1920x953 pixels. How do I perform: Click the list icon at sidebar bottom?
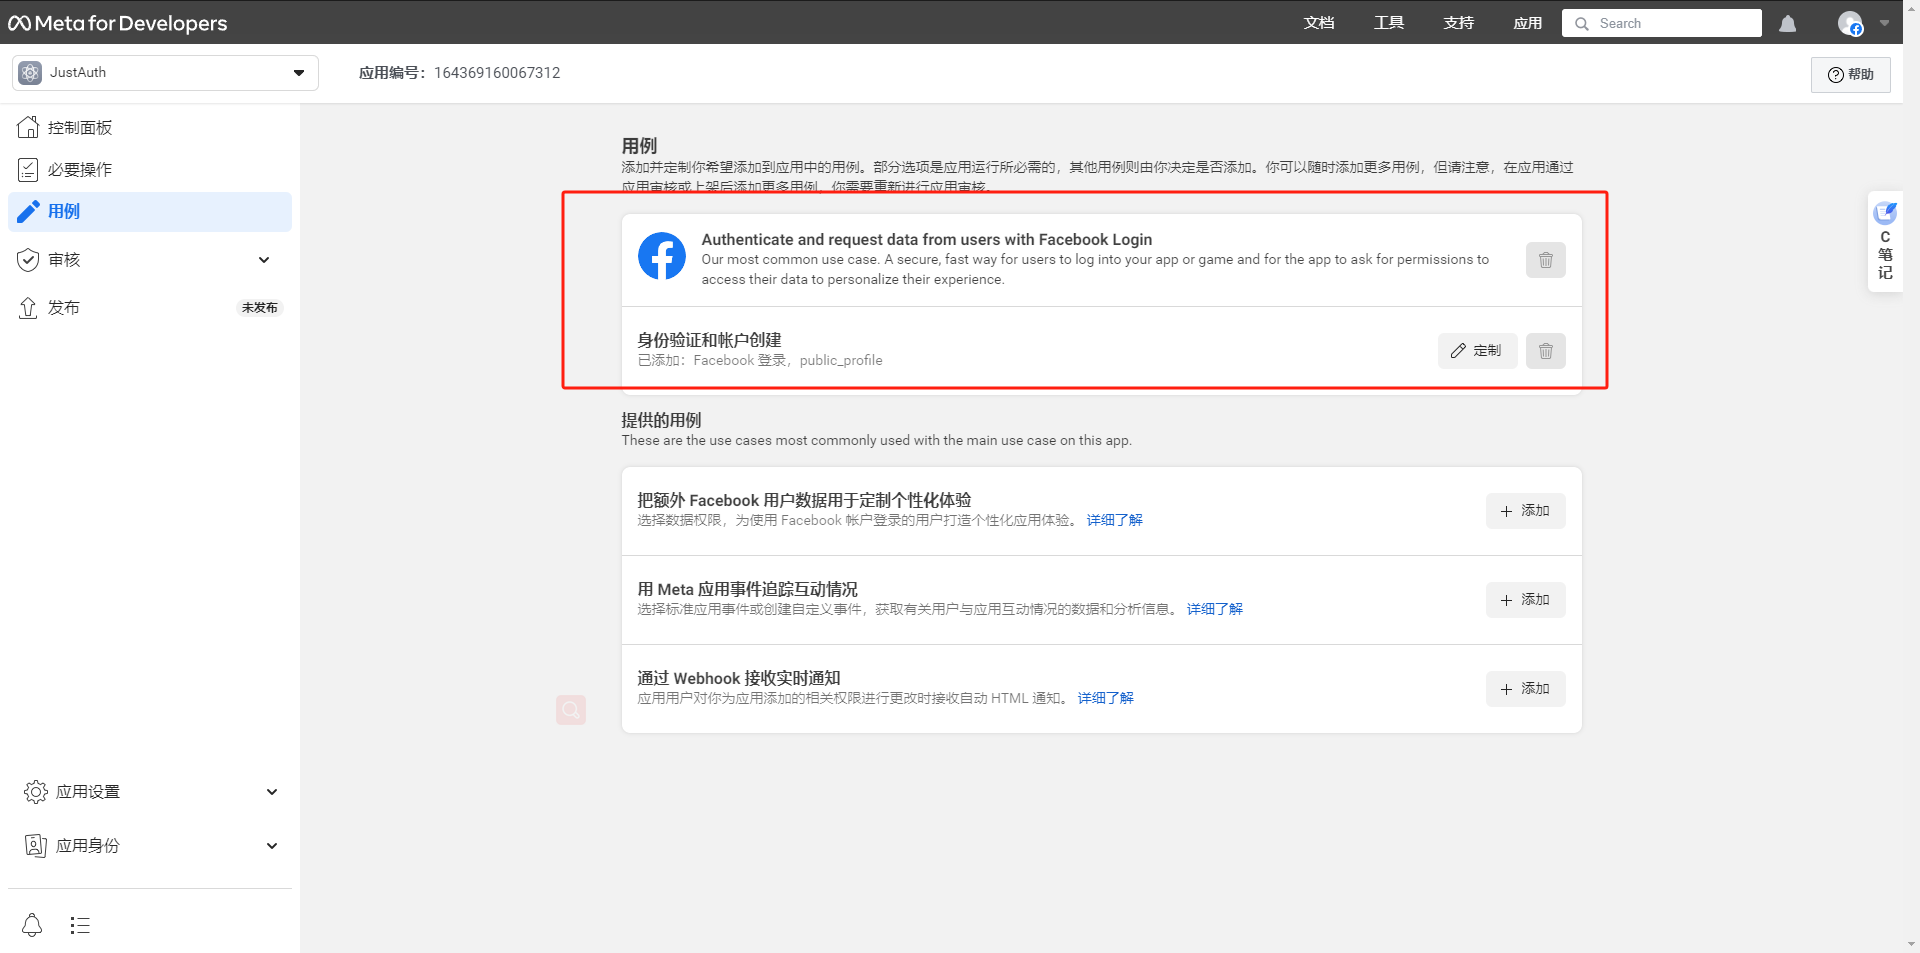(x=80, y=925)
